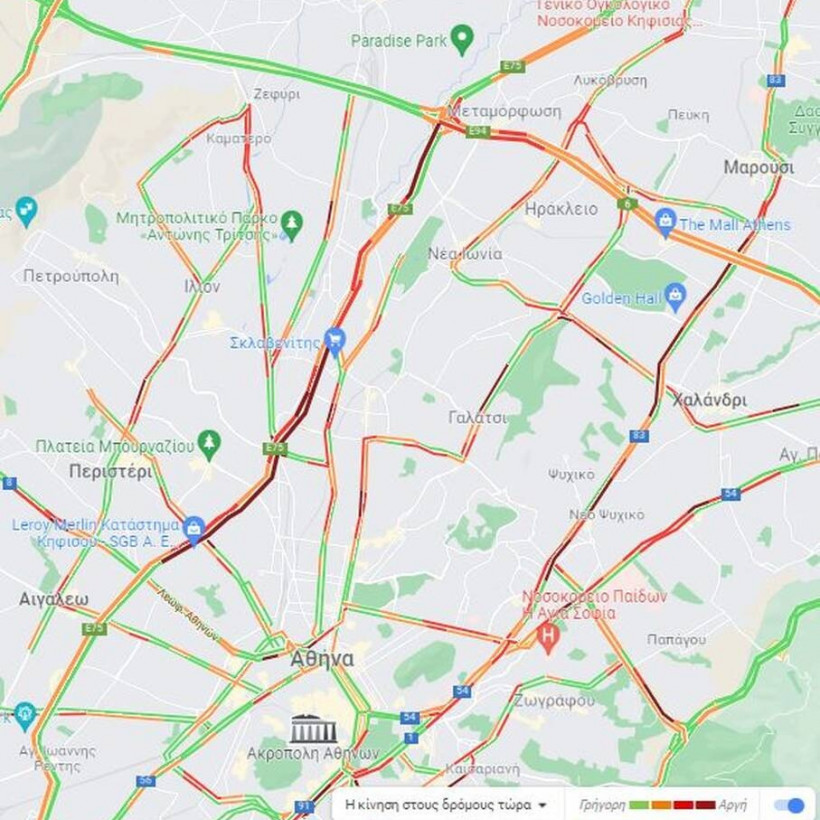Click the Χαλάνδρι district label
Screen dimensions: 820x820
click(x=709, y=400)
